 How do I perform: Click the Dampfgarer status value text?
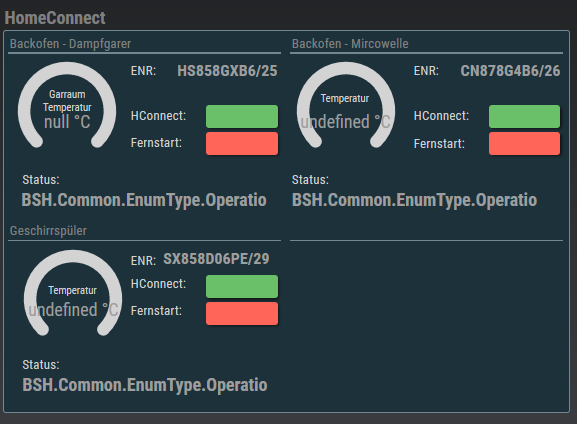144,201
